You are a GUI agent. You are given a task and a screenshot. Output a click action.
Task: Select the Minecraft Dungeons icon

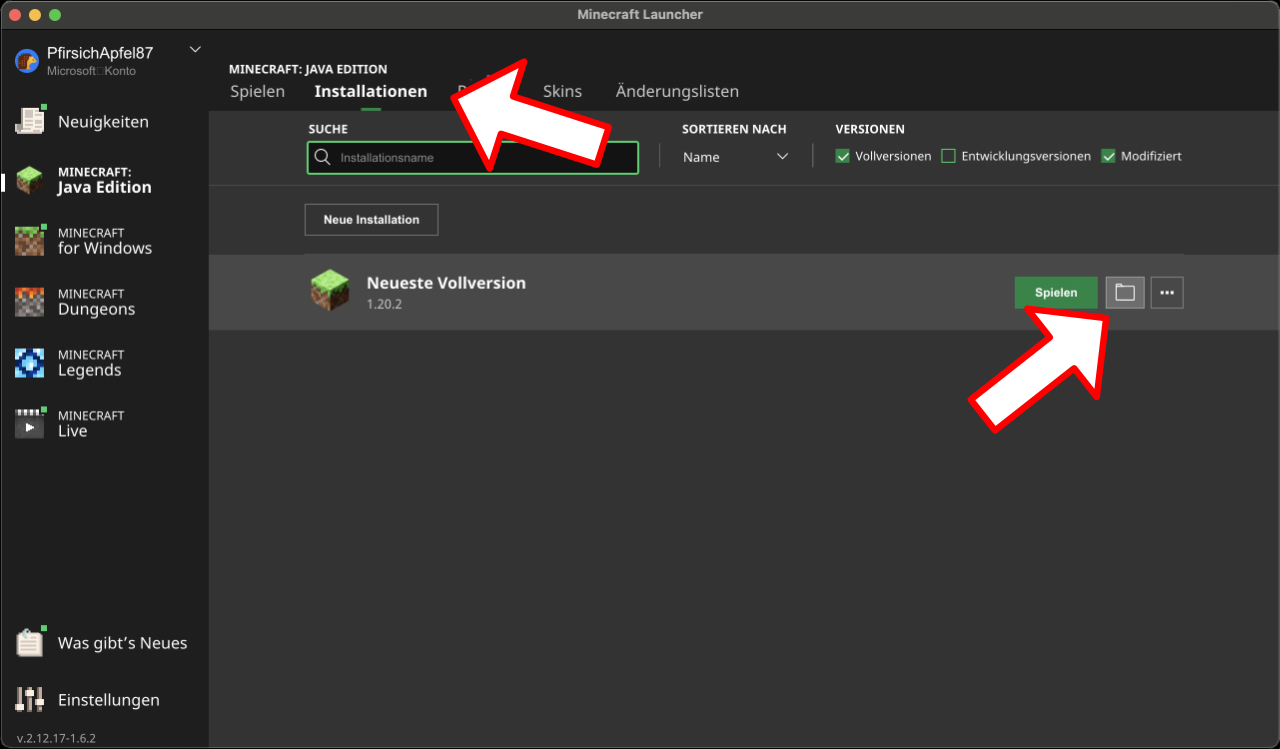tap(30, 302)
